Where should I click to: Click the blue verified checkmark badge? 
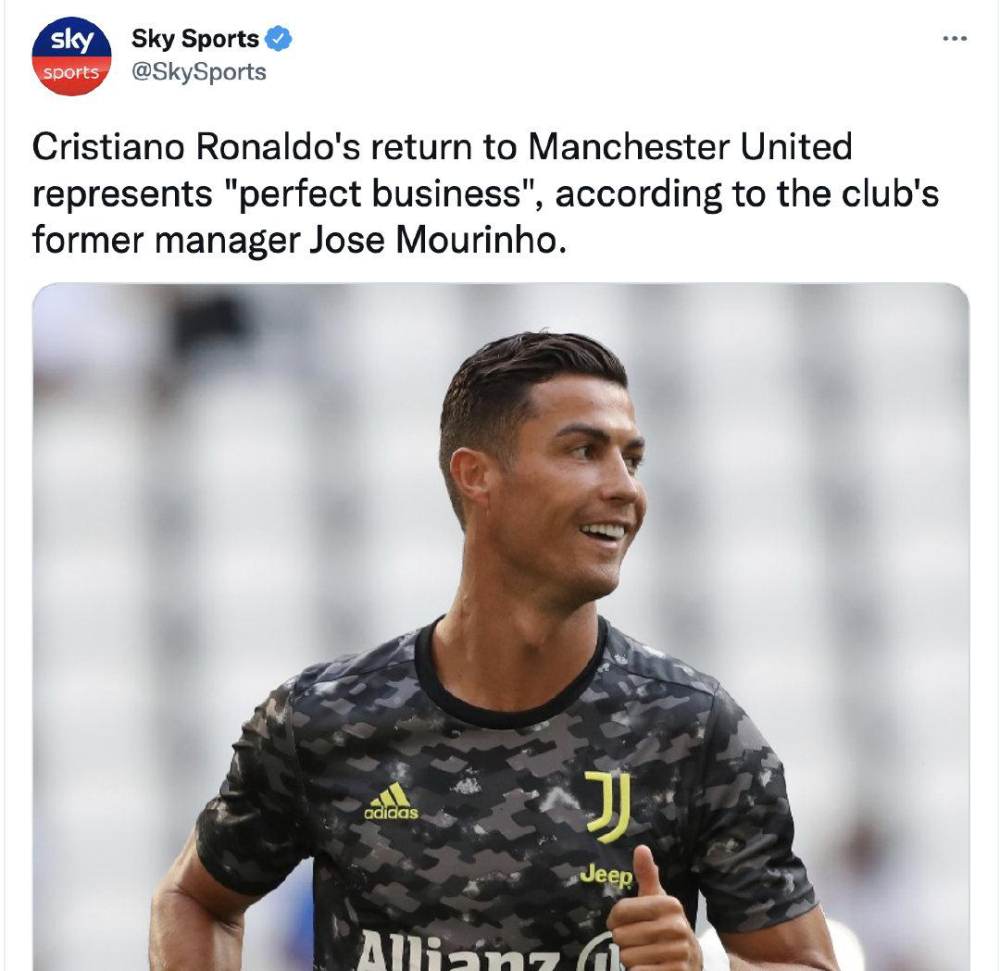(278, 39)
